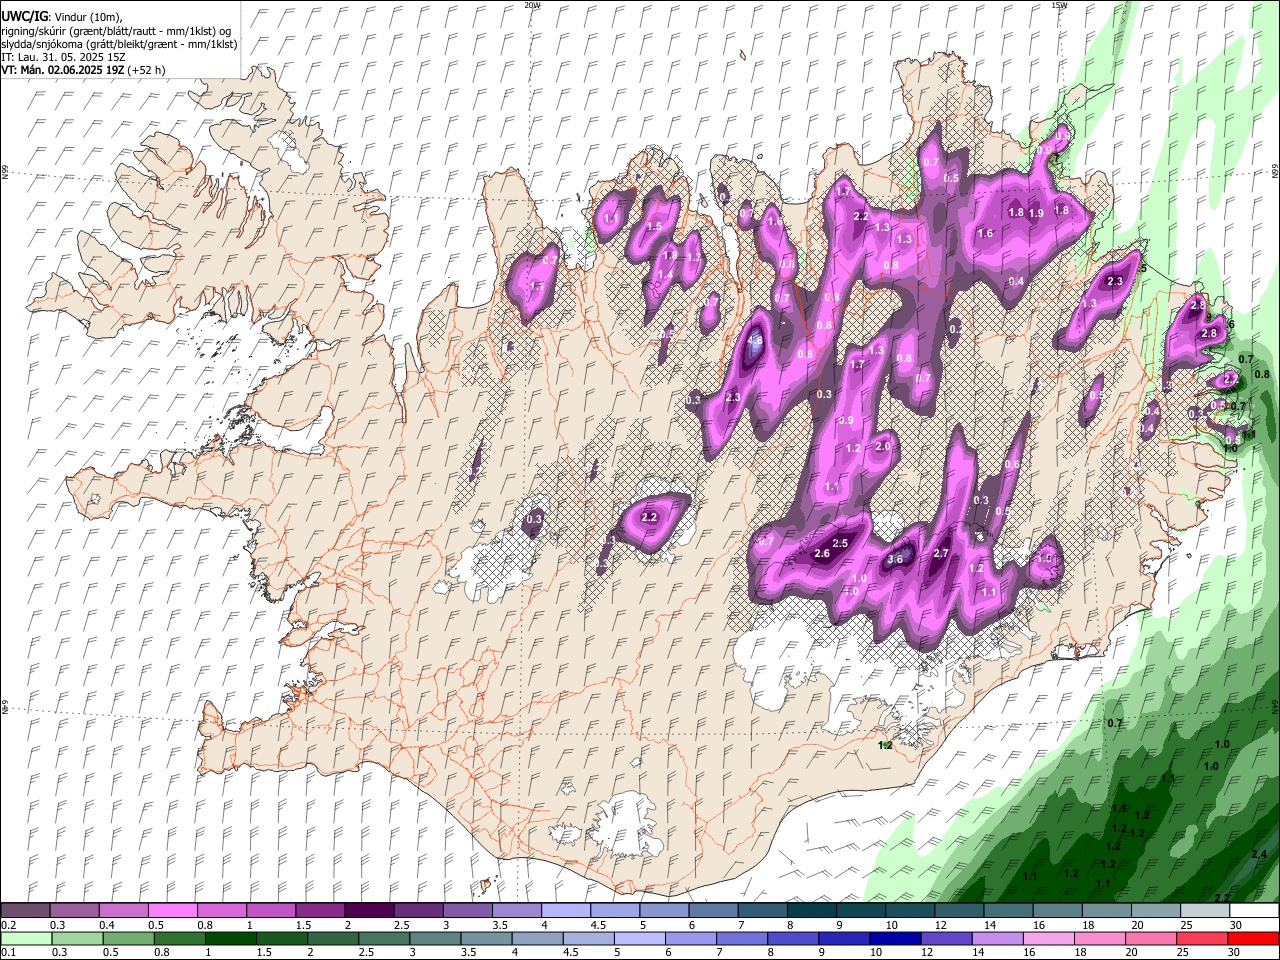Click the 0.2 label in upper legend row
The width and height of the screenshot is (1280, 960).
[7, 925]
